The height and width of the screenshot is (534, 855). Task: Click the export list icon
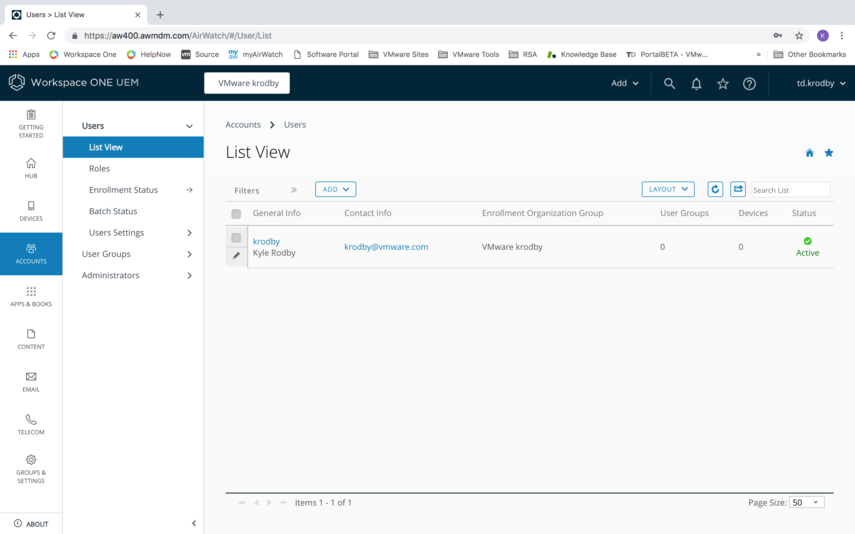(738, 189)
